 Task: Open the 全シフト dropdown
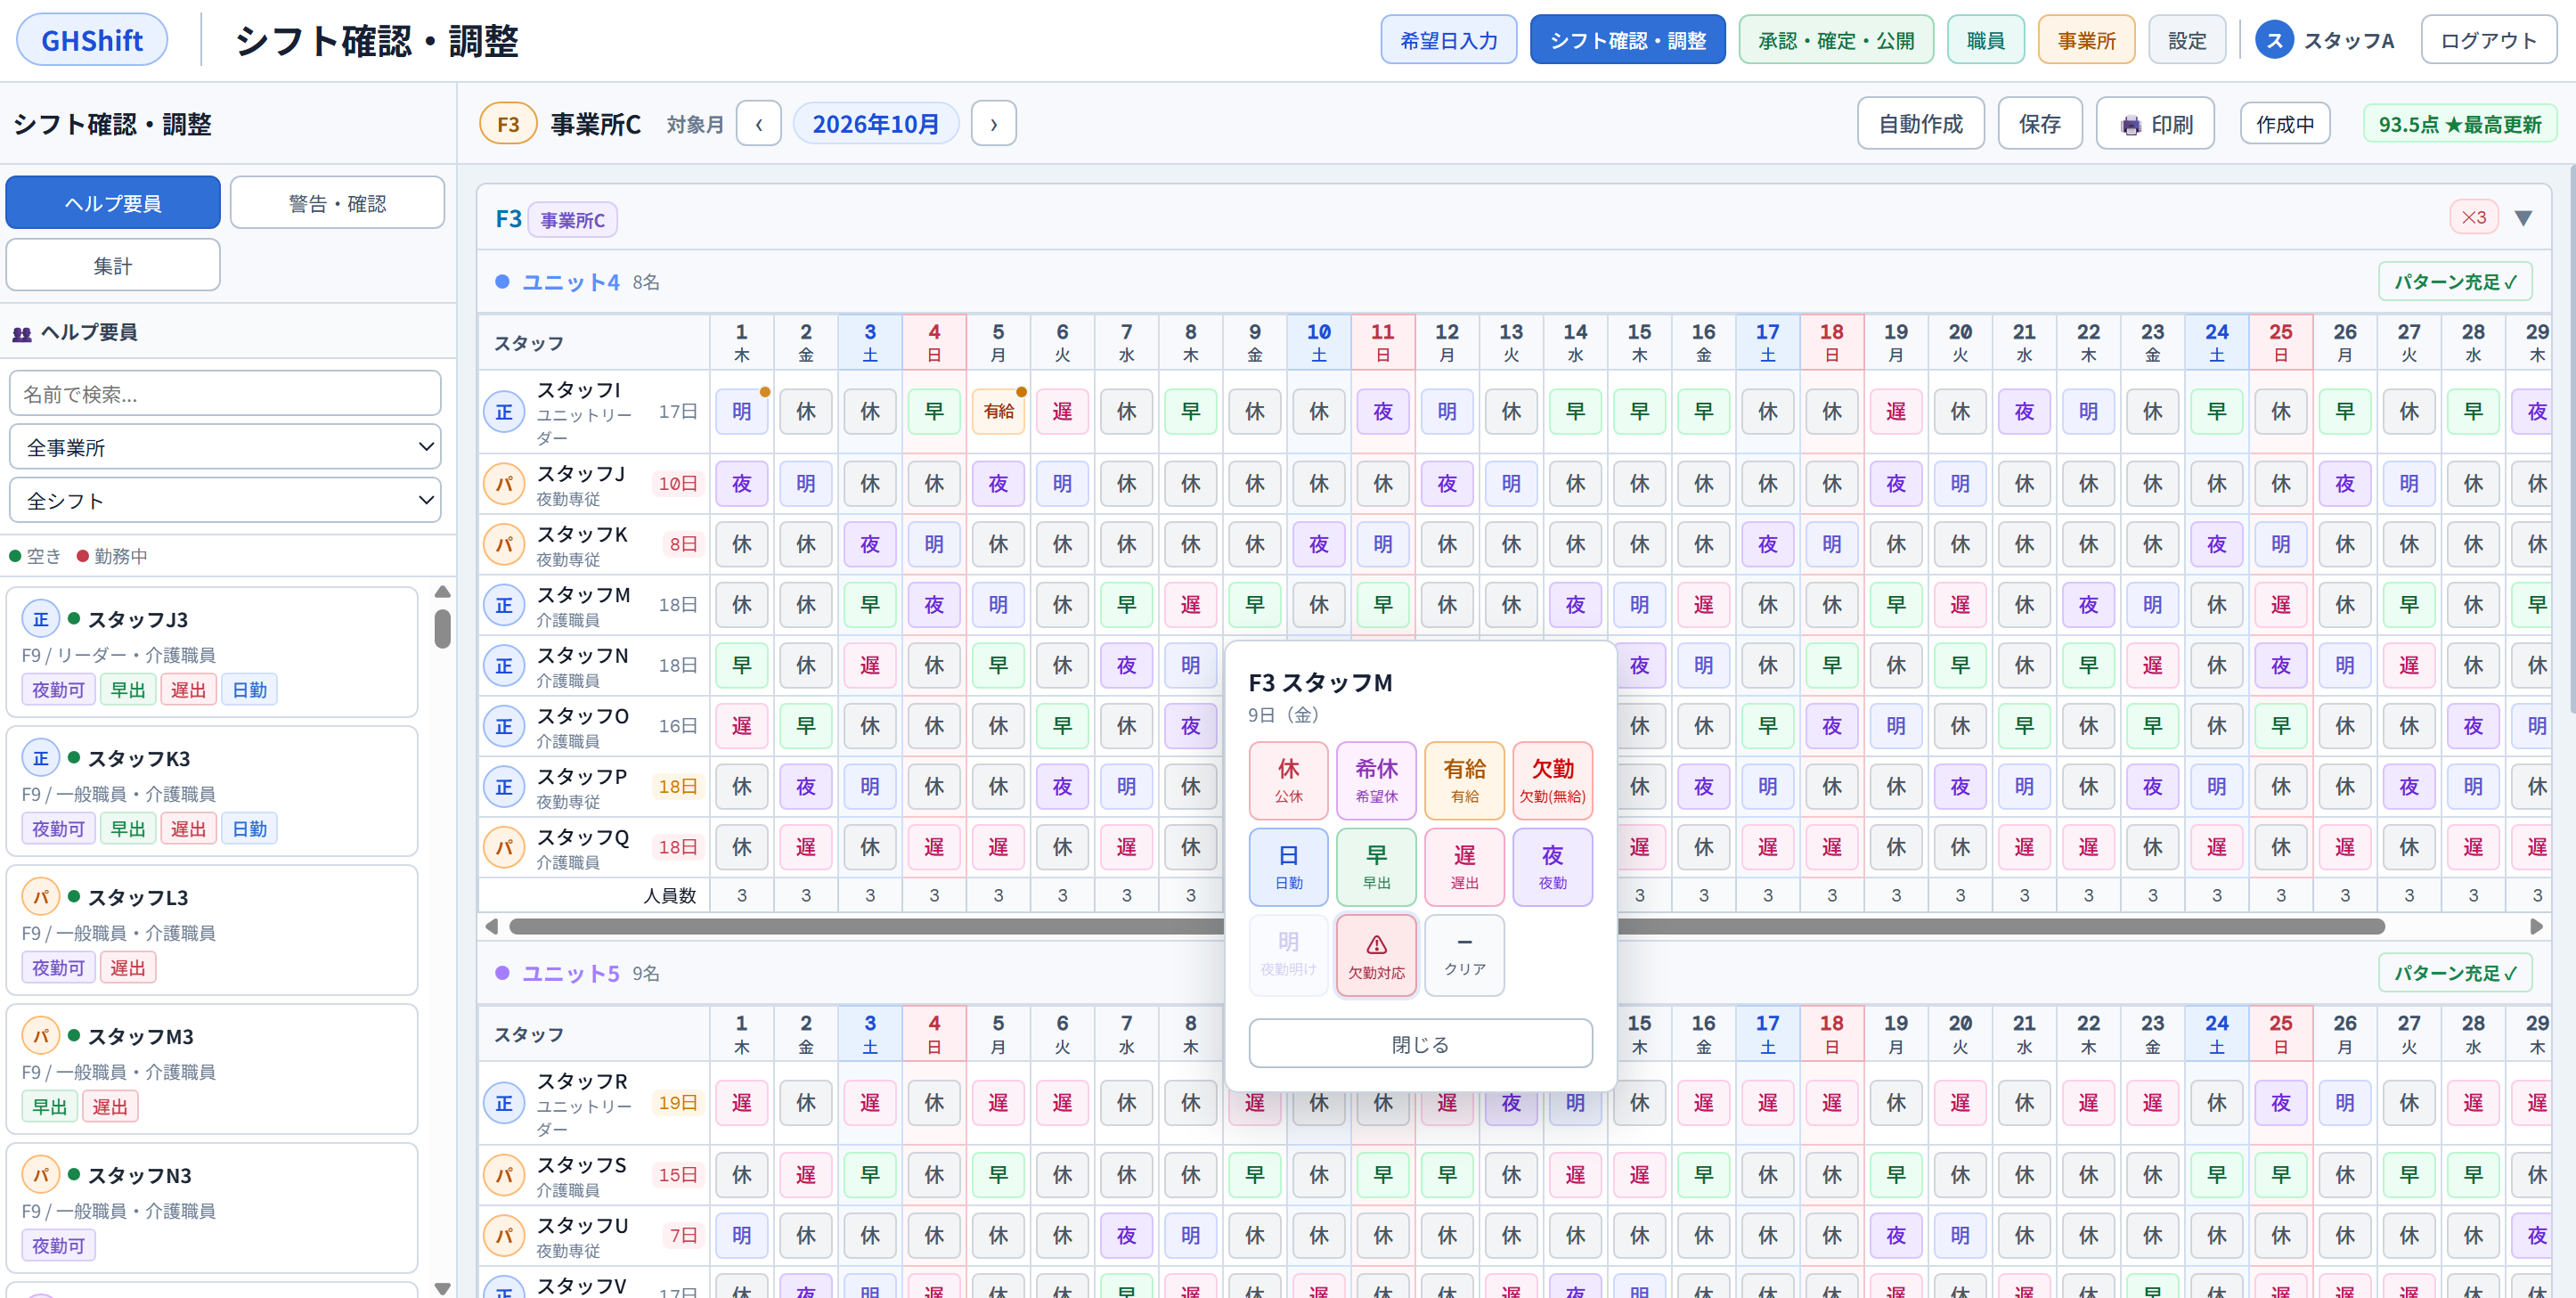coord(225,500)
